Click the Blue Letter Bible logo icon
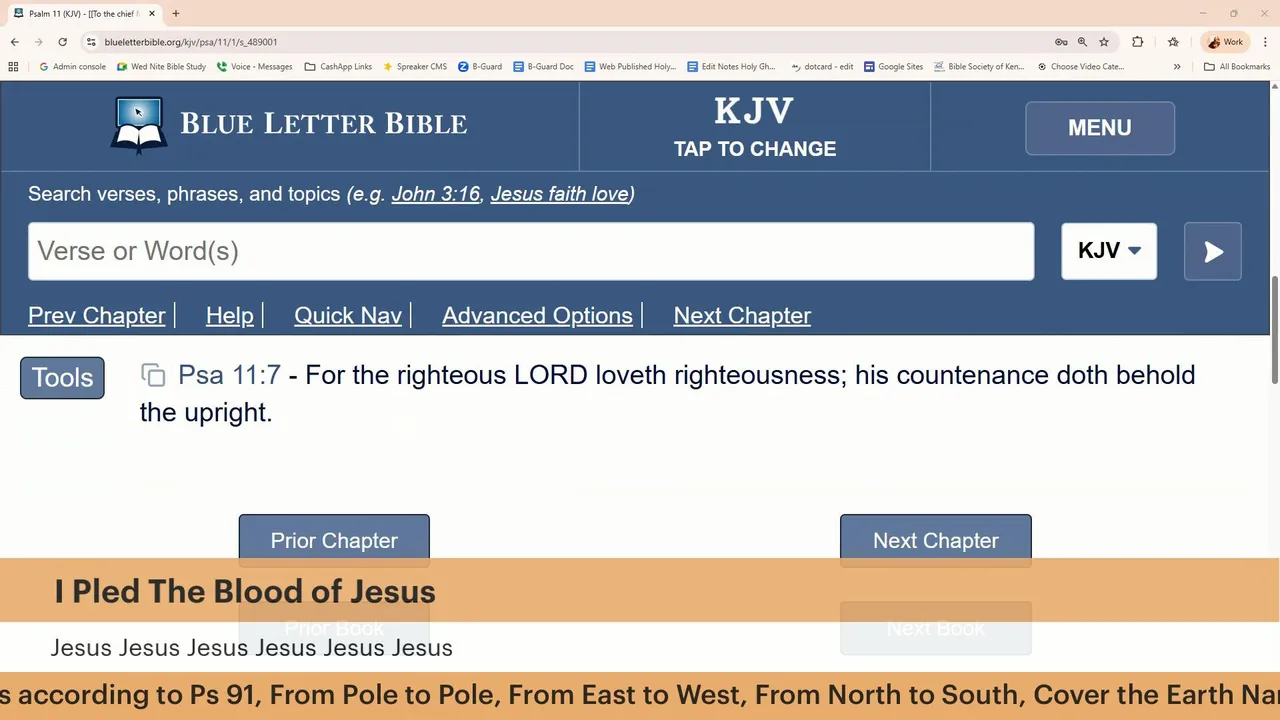This screenshot has width=1280, height=720. tap(138, 124)
